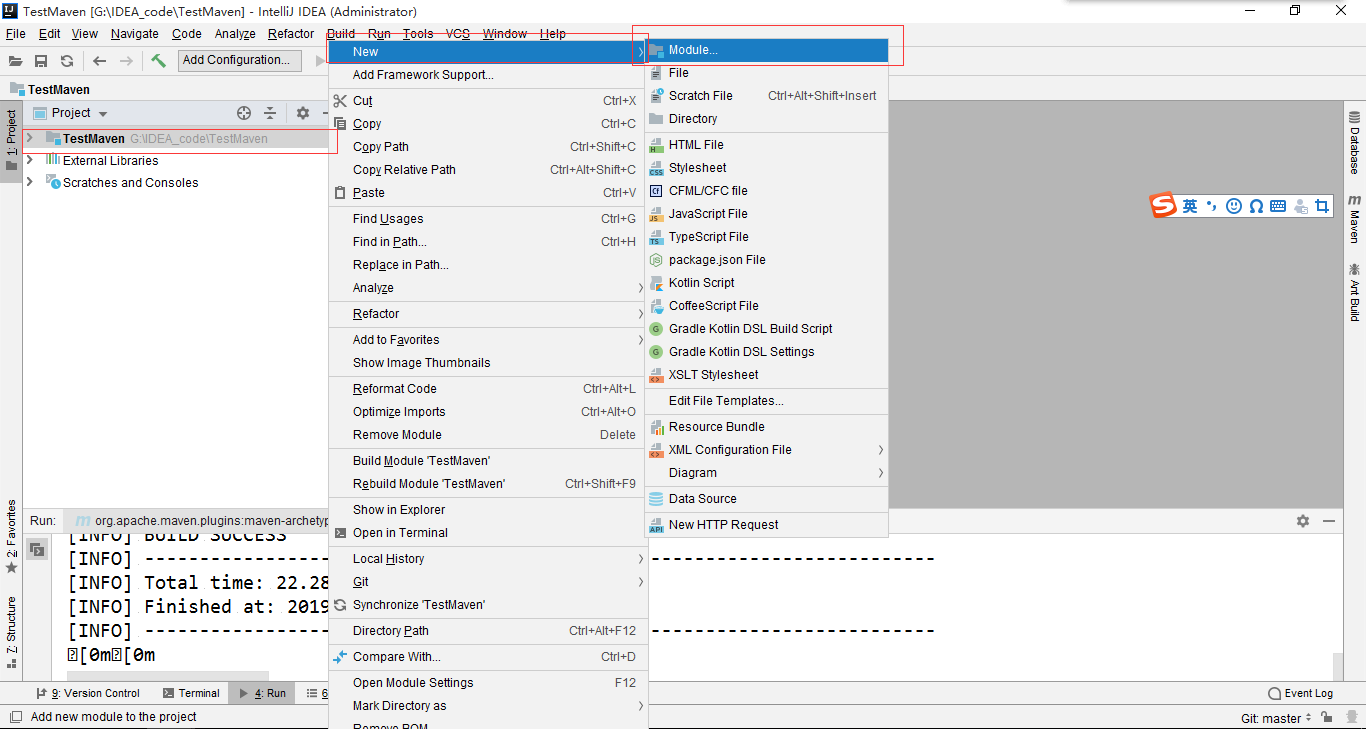Viewport: 1366px width, 729px height.
Task: Expand the XML Configuration File submenu
Action: tap(766, 450)
